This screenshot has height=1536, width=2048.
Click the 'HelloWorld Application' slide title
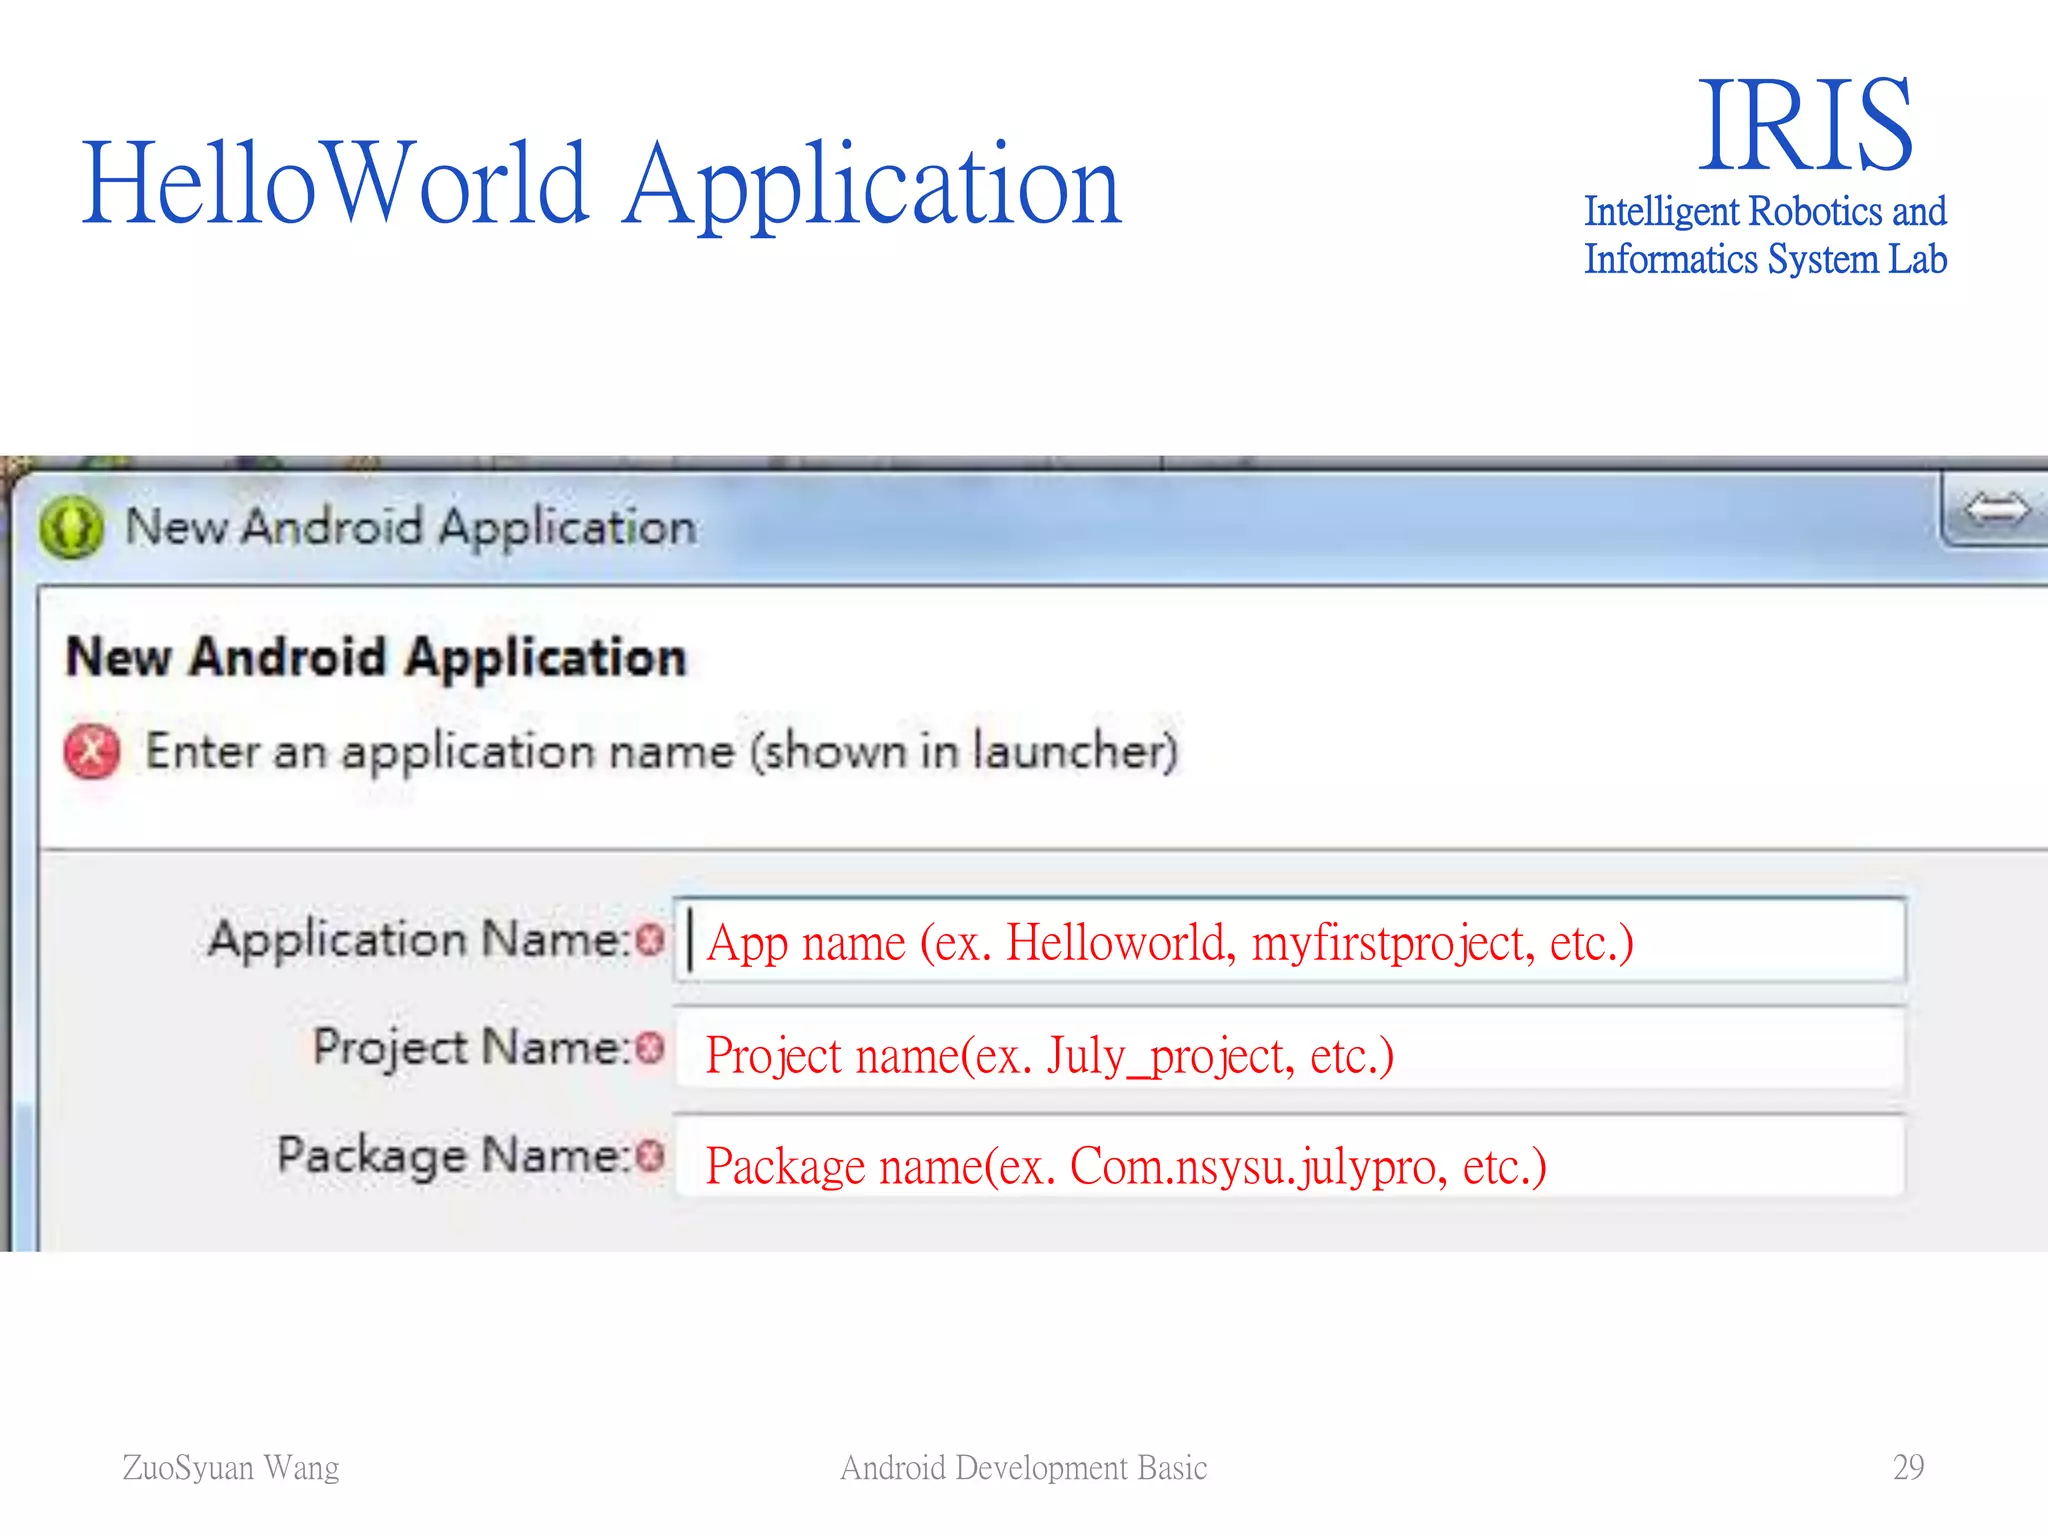(601, 184)
